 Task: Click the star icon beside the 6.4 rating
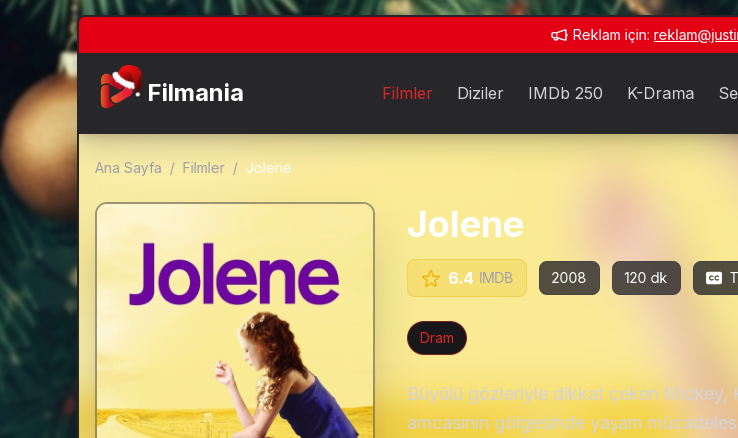click(431, 279)
